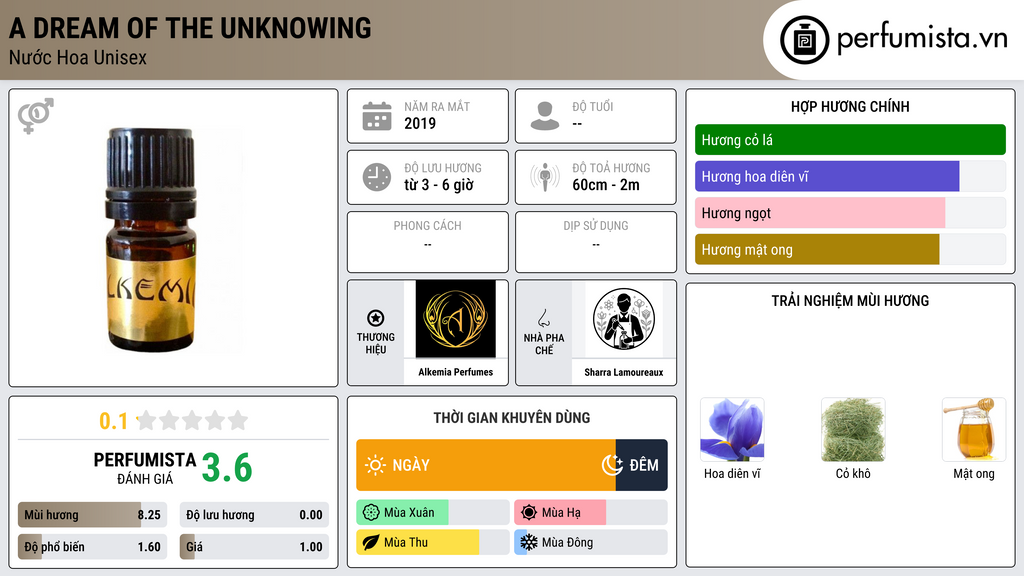Click the Nước Hoa Unisex subtitle
Image resolution: width=1024 pixels, height=576 pixels.
(x=78, y=57)
